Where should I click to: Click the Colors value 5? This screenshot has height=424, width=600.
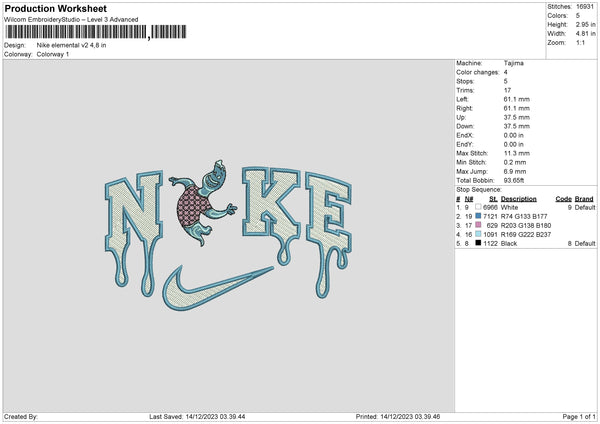[578, 16]
